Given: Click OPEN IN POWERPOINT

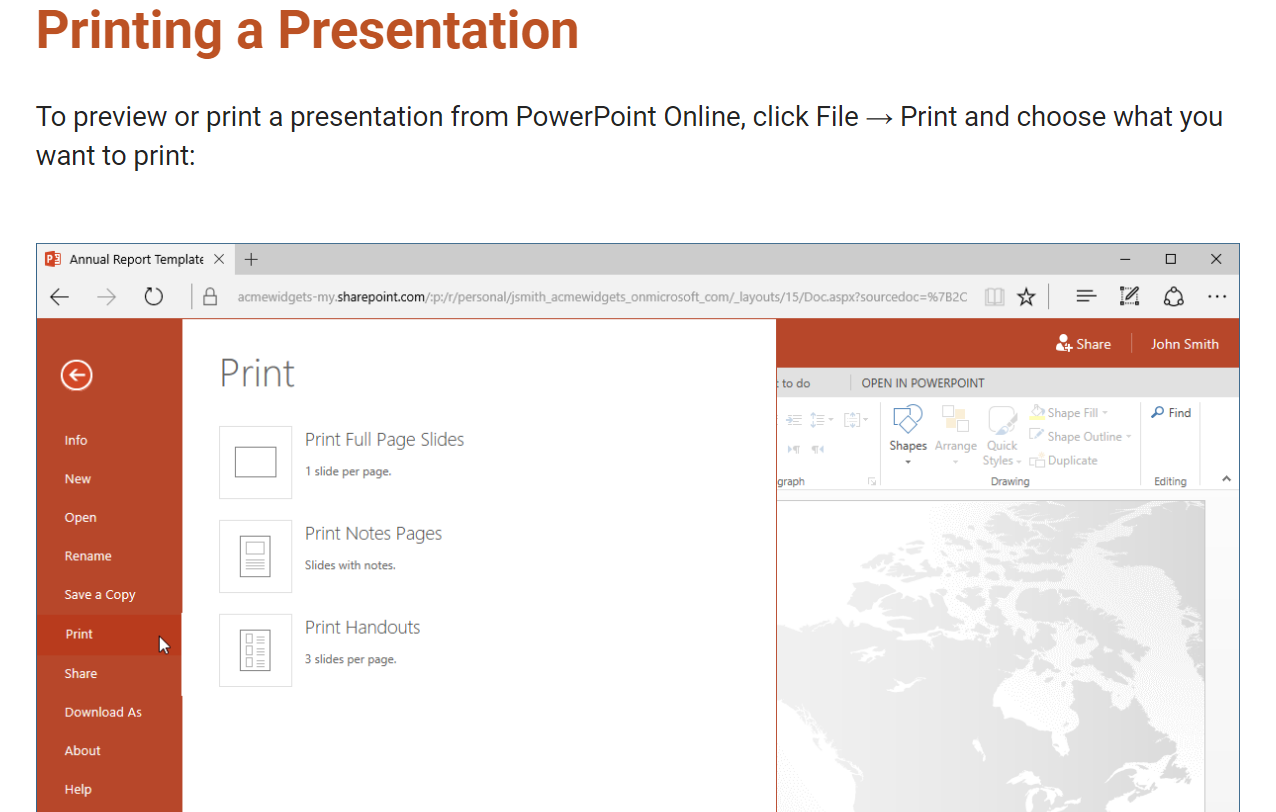Looking at the screenshot, I should point(923,383).
